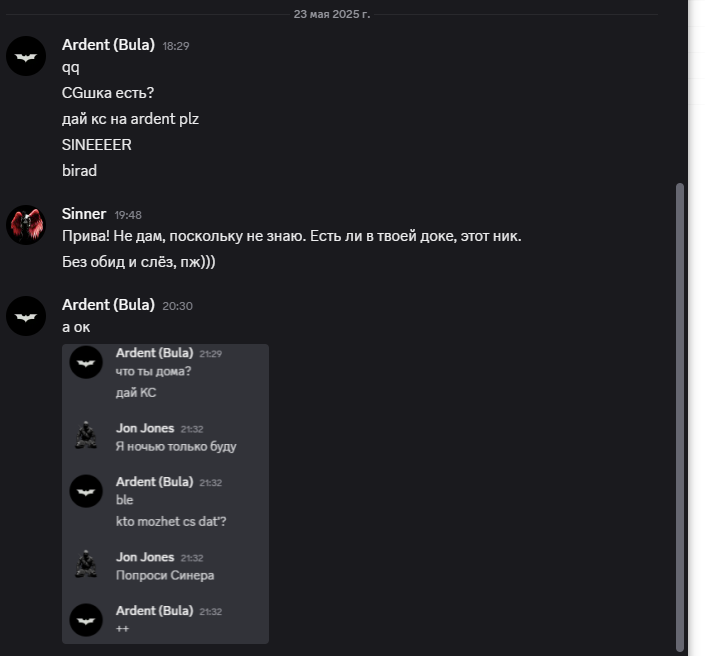This screenshot has height=656, width=717.
Task: Open Sinner's red-winged avatar
Action: (26, 224)
